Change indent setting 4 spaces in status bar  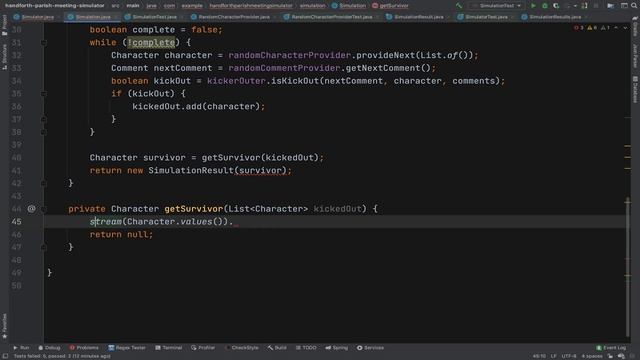tap(591, 356)
